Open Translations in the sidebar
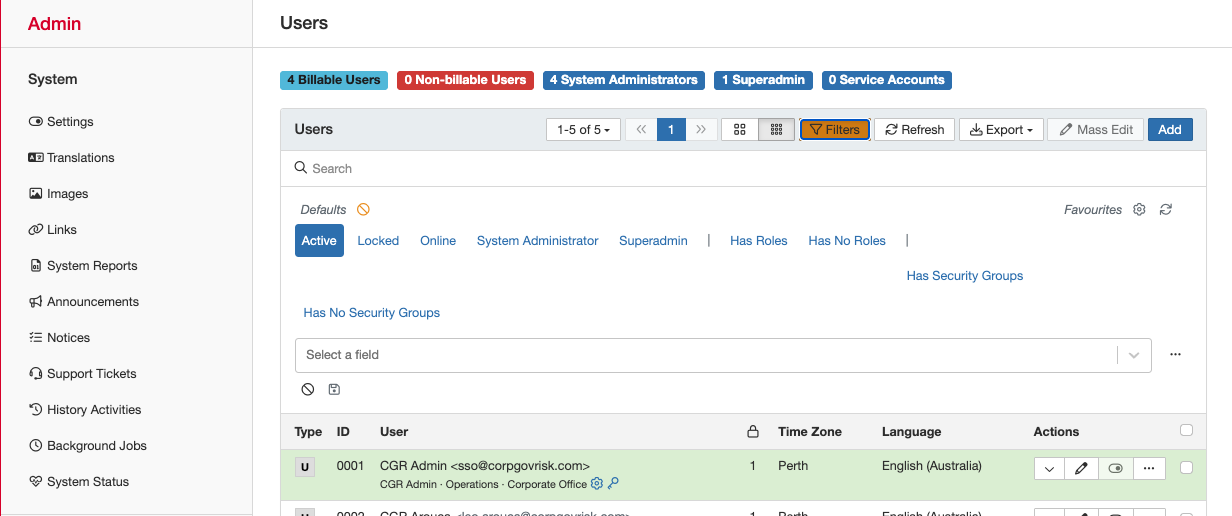The height and width of the screenshot is (516, 1232). click(71, 158)
